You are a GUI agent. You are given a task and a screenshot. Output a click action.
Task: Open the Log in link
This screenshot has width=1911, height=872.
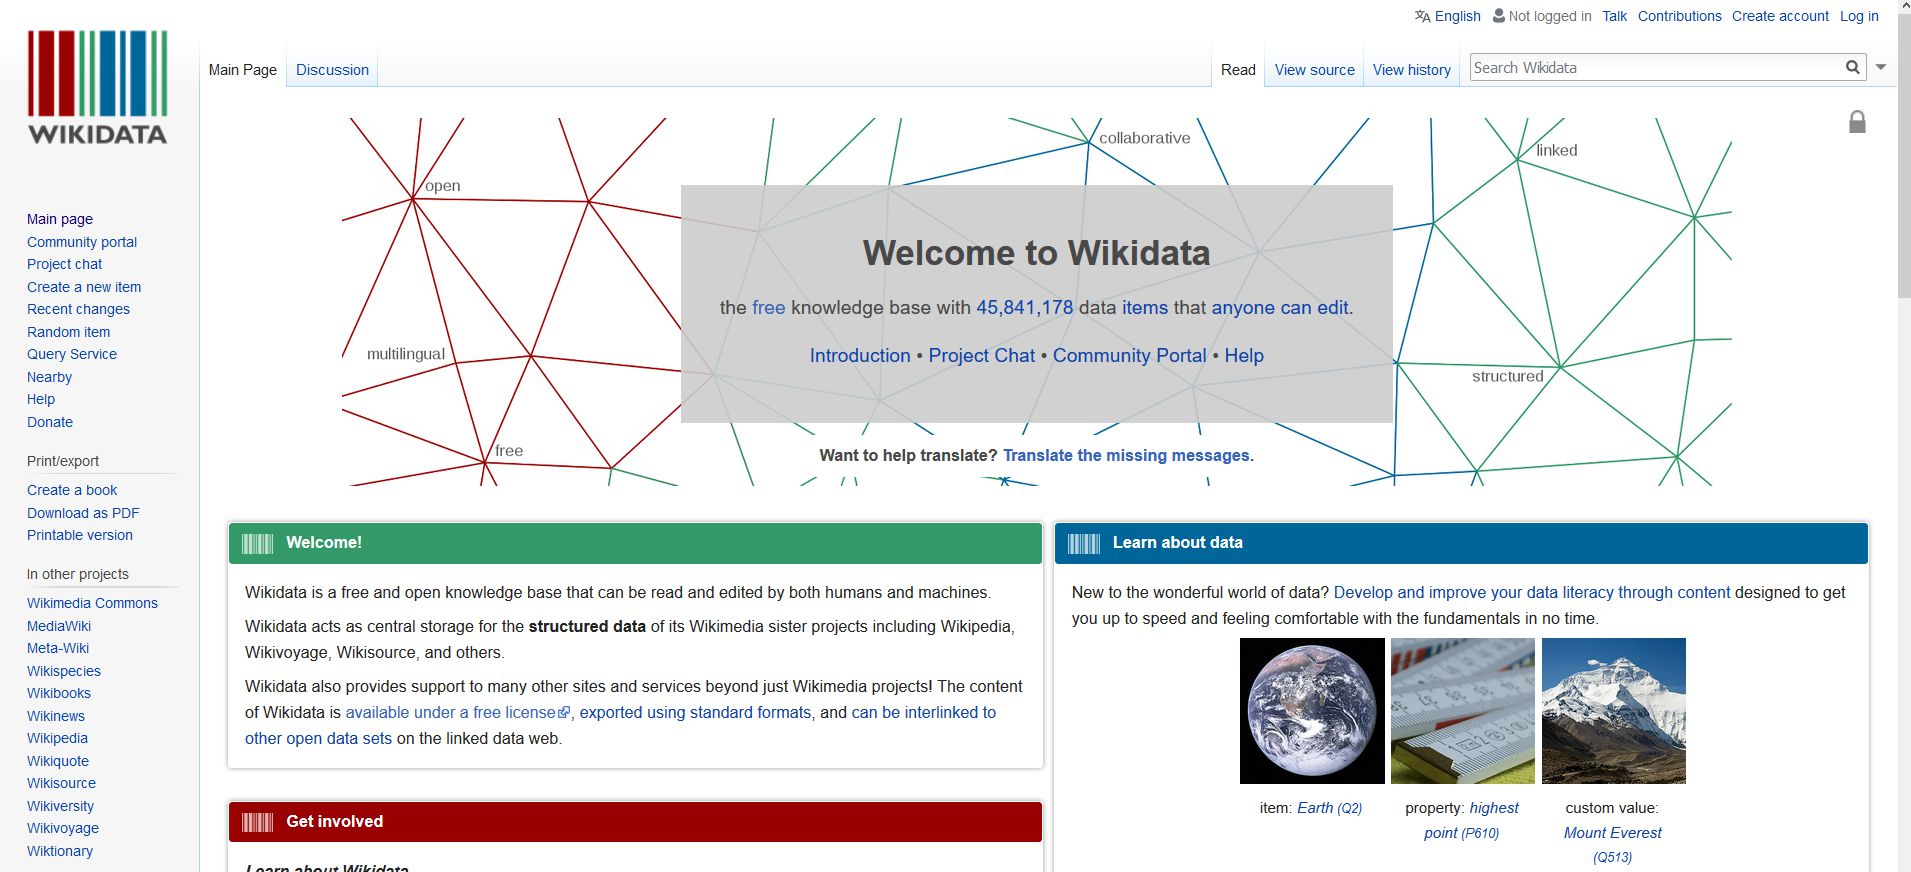pyautogui.click(x=1859, y=16)
